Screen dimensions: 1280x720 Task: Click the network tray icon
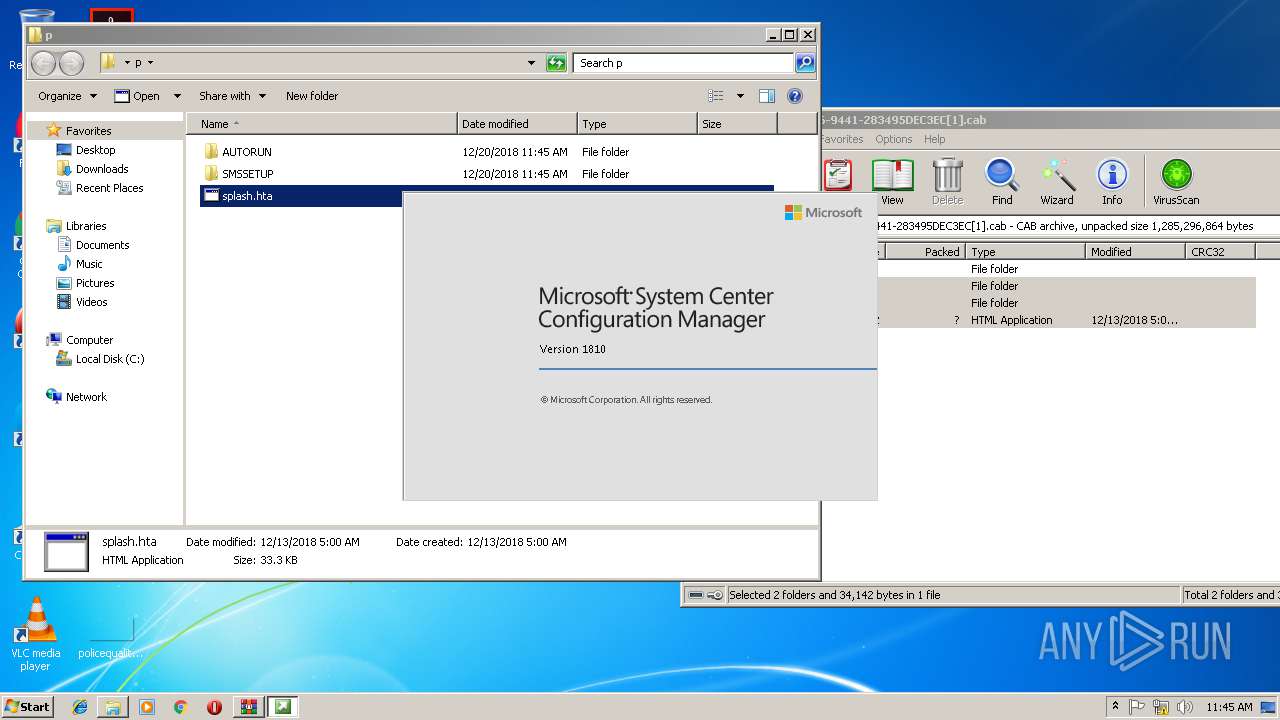coord(1160,707)
